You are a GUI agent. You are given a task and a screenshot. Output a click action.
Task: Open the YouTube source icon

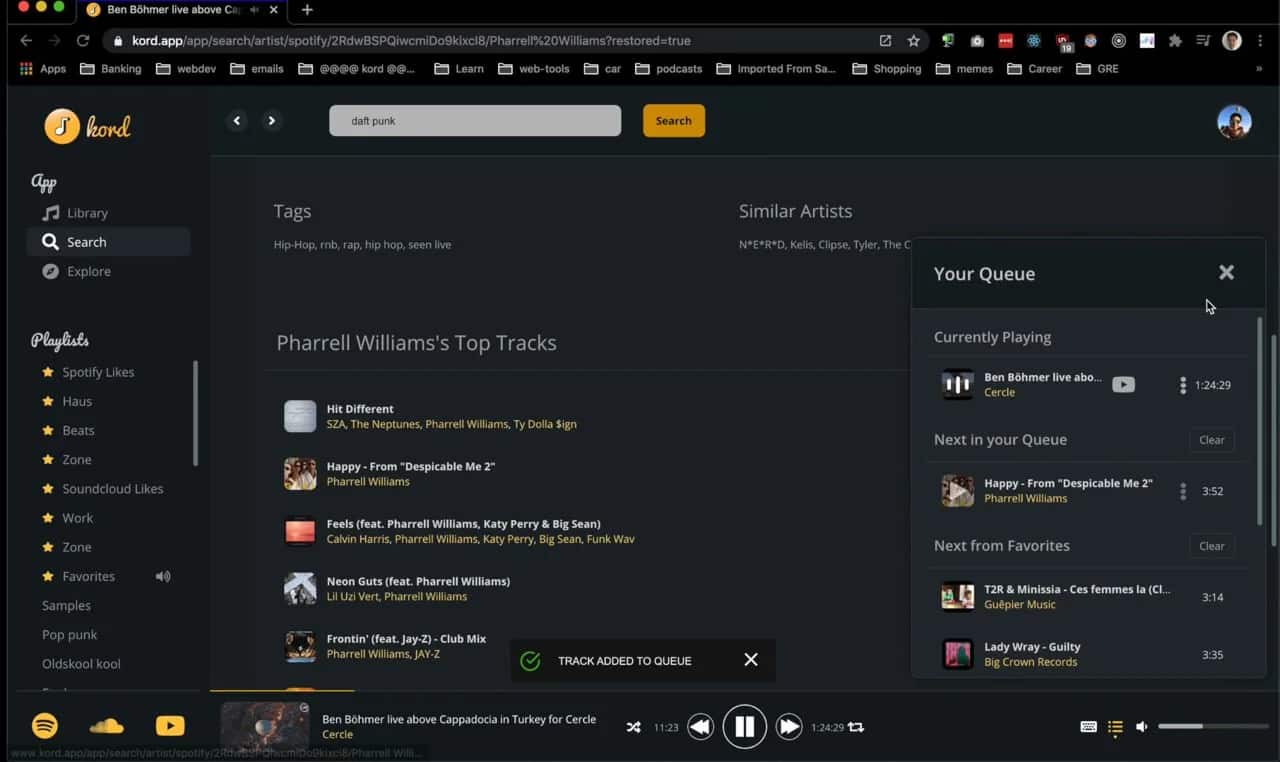(169, 726)
